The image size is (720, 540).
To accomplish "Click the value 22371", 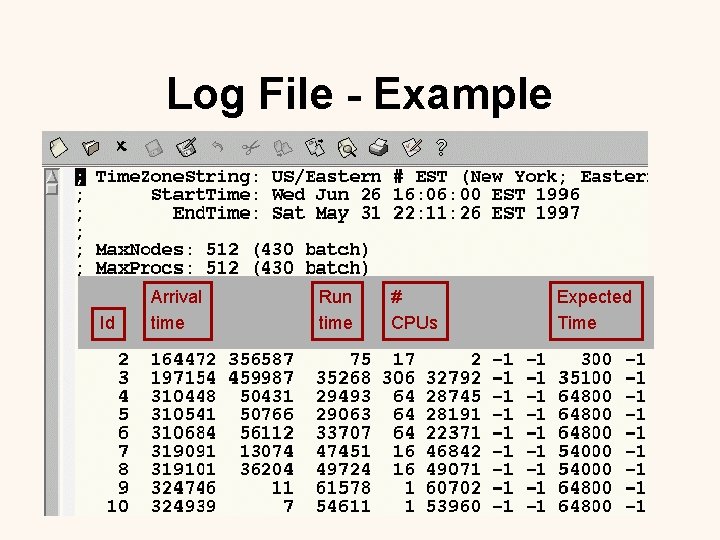I will click(454, 433).
